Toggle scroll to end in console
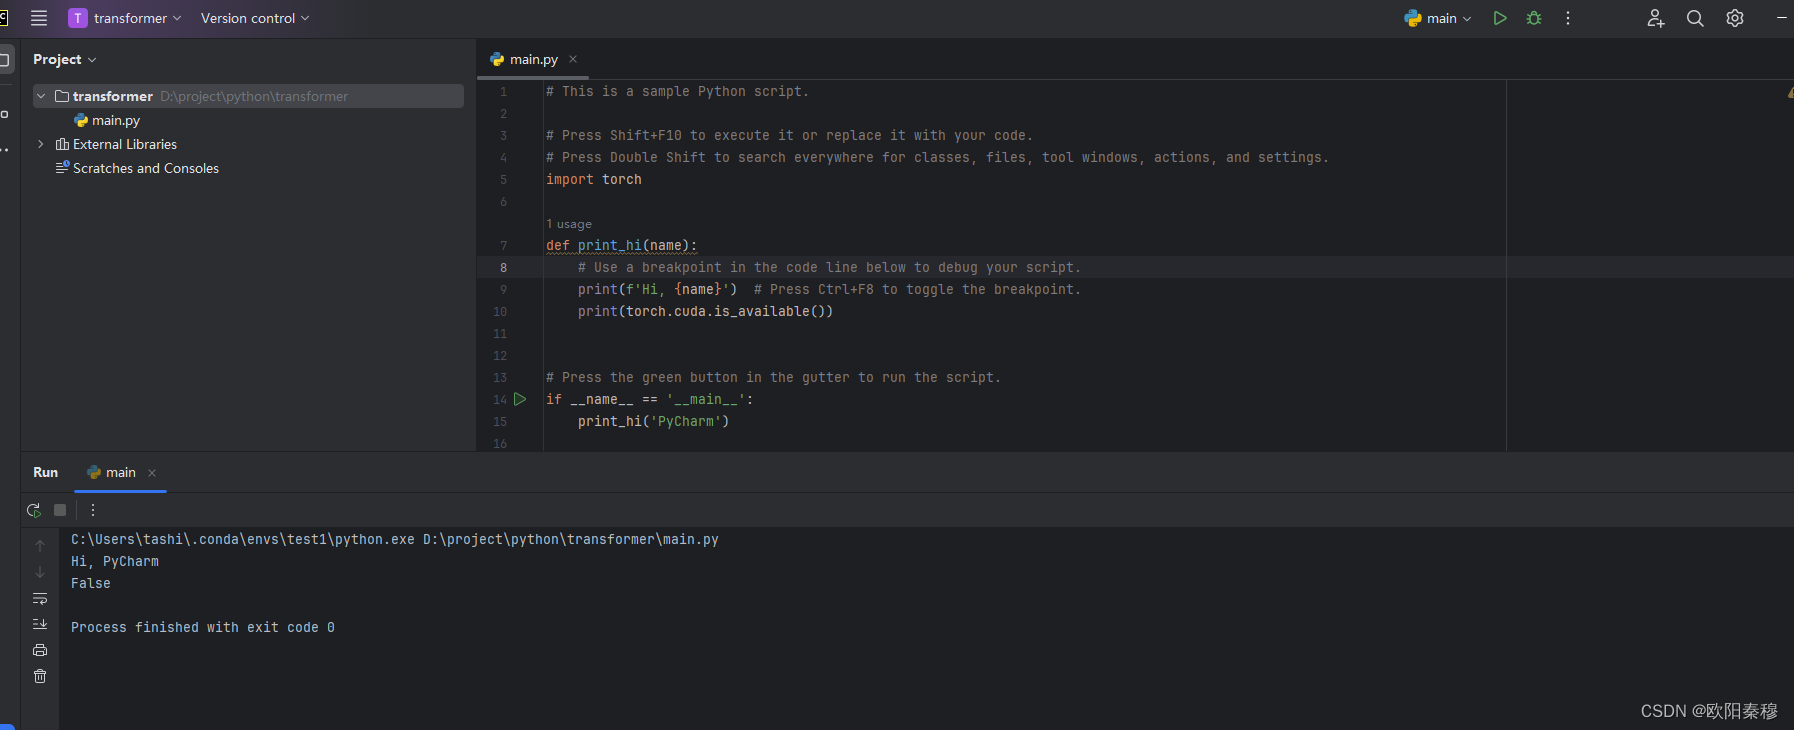Screen dimensions: 1794x730 pos(40,624)
